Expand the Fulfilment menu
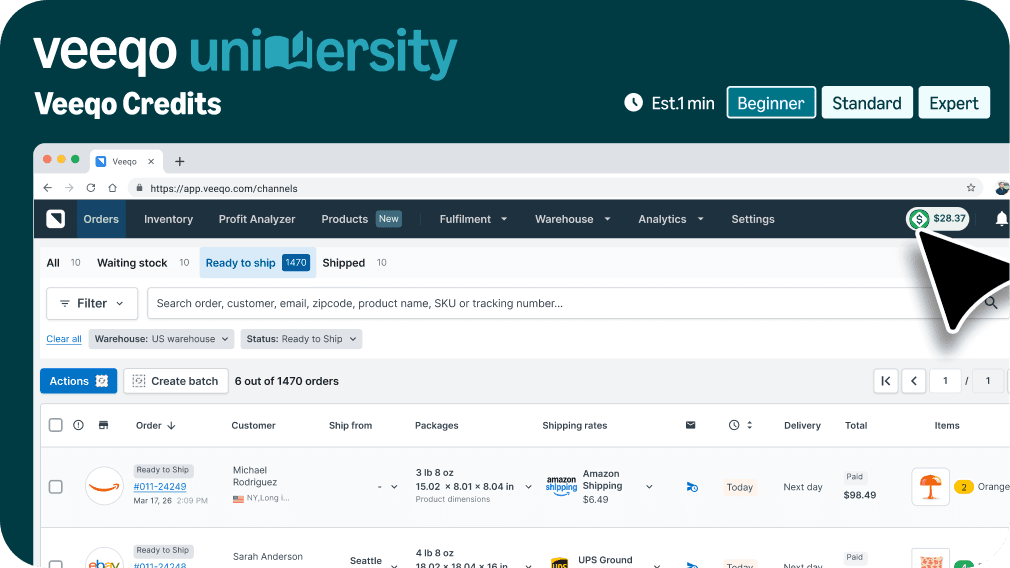 473,219
